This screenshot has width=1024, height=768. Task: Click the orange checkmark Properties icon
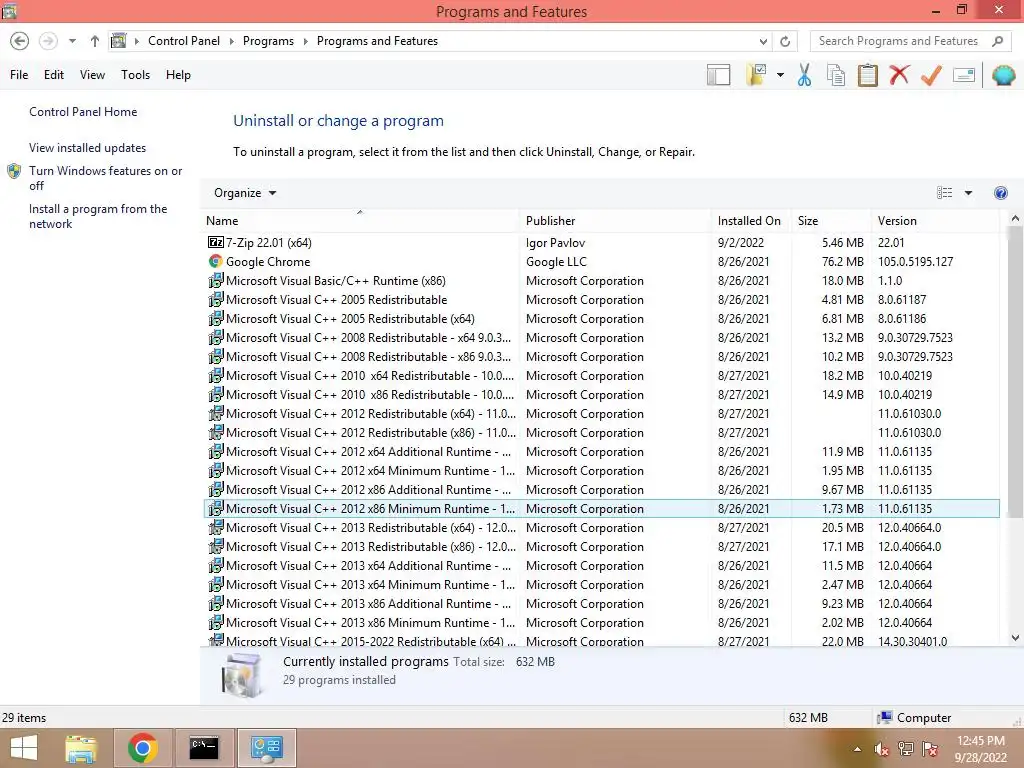pos(931,75)
